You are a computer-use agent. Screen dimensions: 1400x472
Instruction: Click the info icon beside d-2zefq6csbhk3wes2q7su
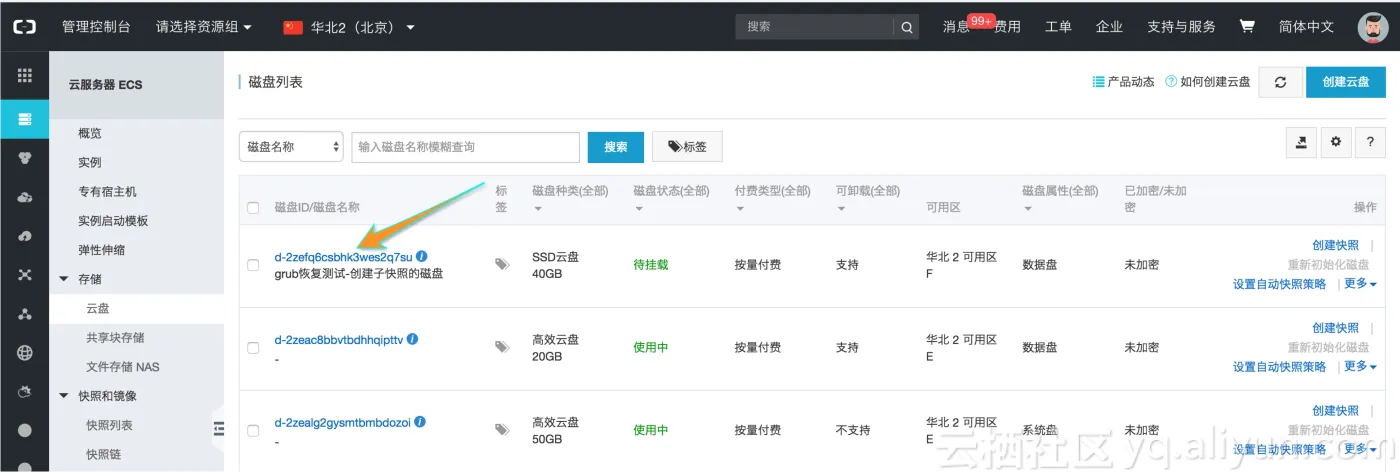[422, 257]
